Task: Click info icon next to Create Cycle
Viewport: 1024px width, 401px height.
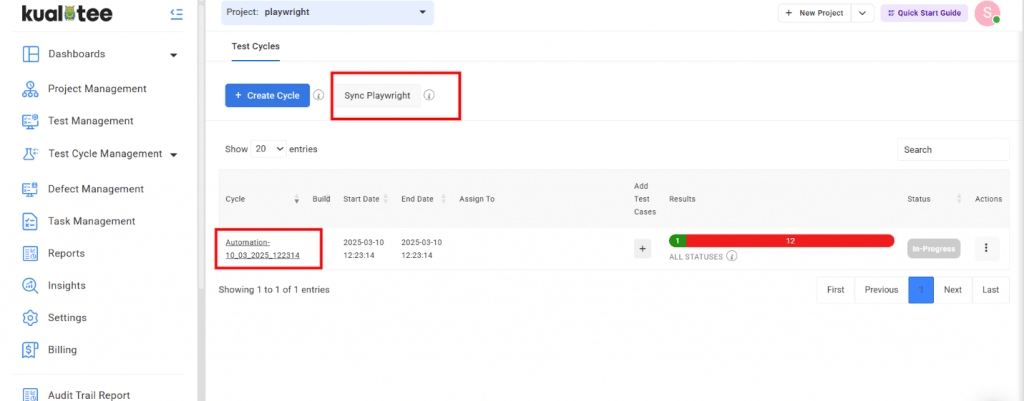Action: tap(319, 95)
